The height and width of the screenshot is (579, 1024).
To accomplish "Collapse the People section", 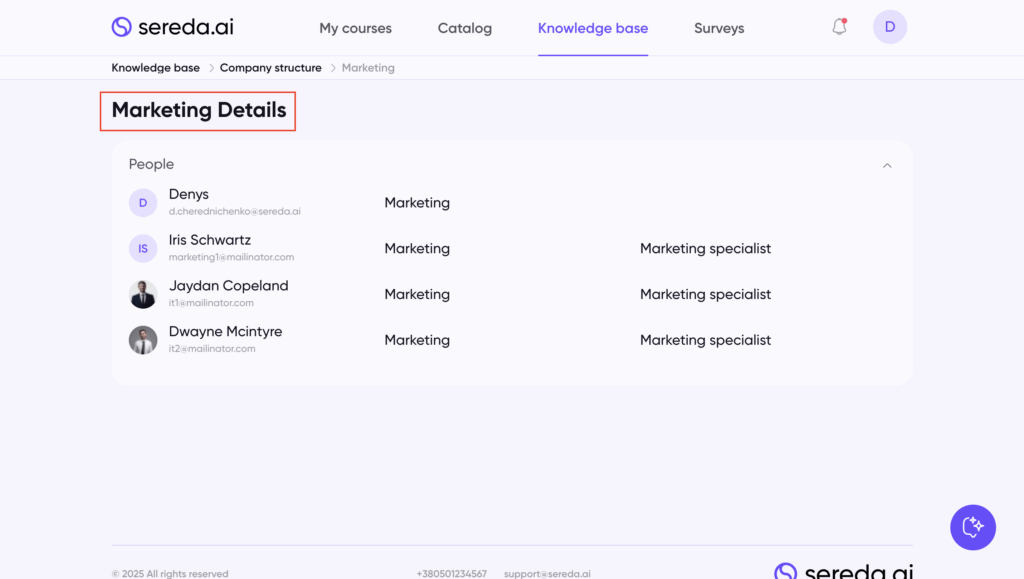I will [x=886, y=165].
